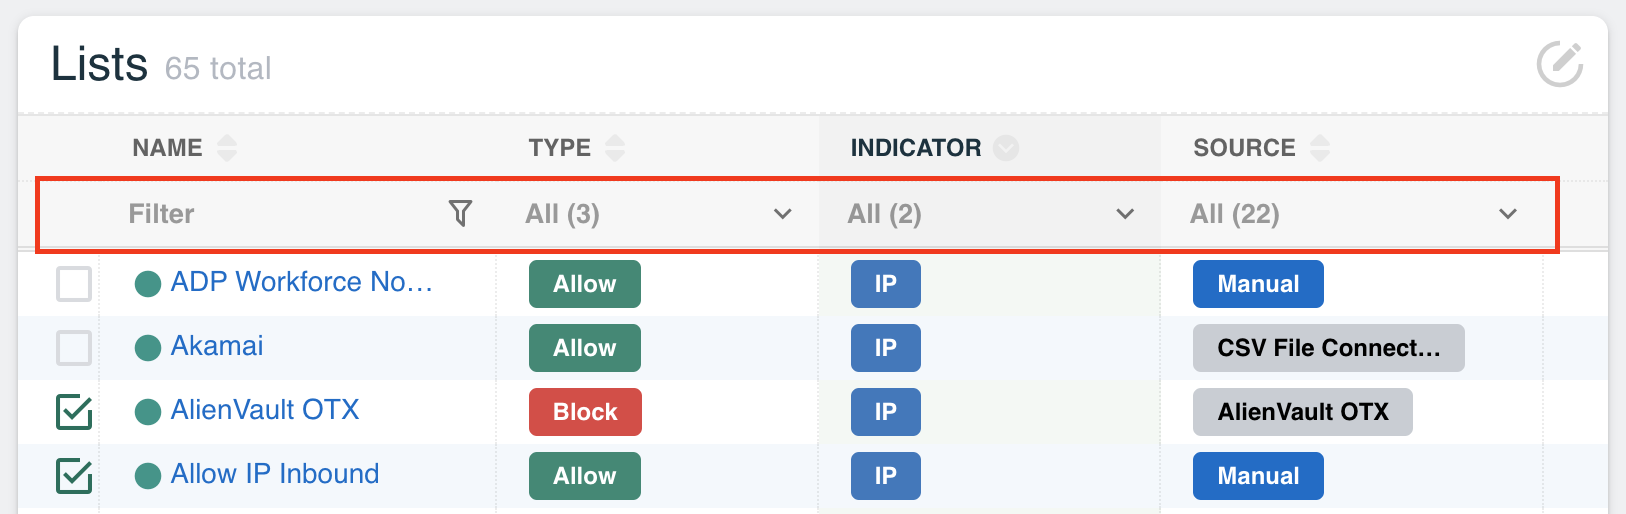Uncheck the Allow IP Inbound checkbox
Image resolution: width=1626 pixels, height=514 pixels.
pyautogui.click(x=74, y=476)
